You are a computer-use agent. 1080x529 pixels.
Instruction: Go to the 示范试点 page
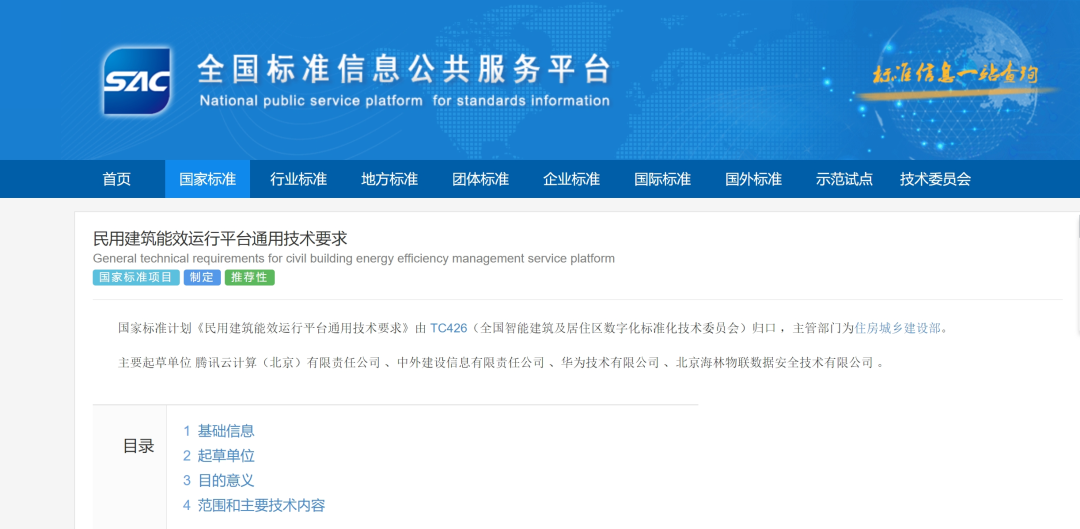[845, 179]
